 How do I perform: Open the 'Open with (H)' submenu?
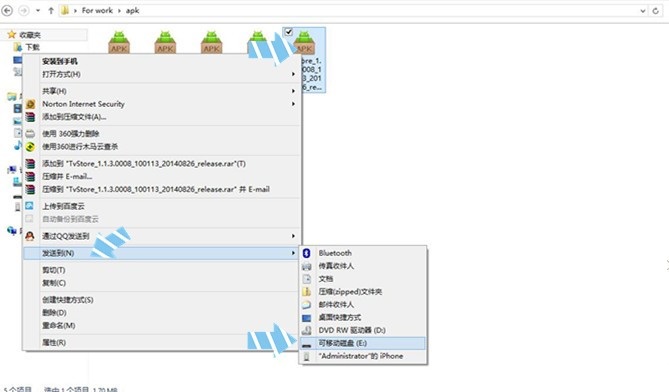162,74
